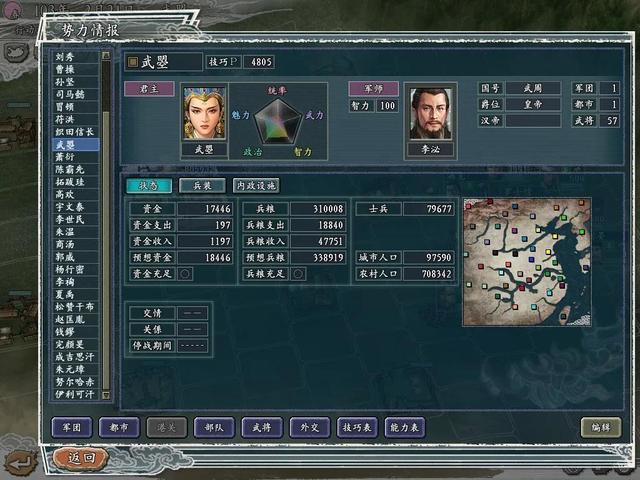Viewport: 640px width, 480px height.
Task: Select 拓跋珪 in the faction list
Action: point(76,182)
